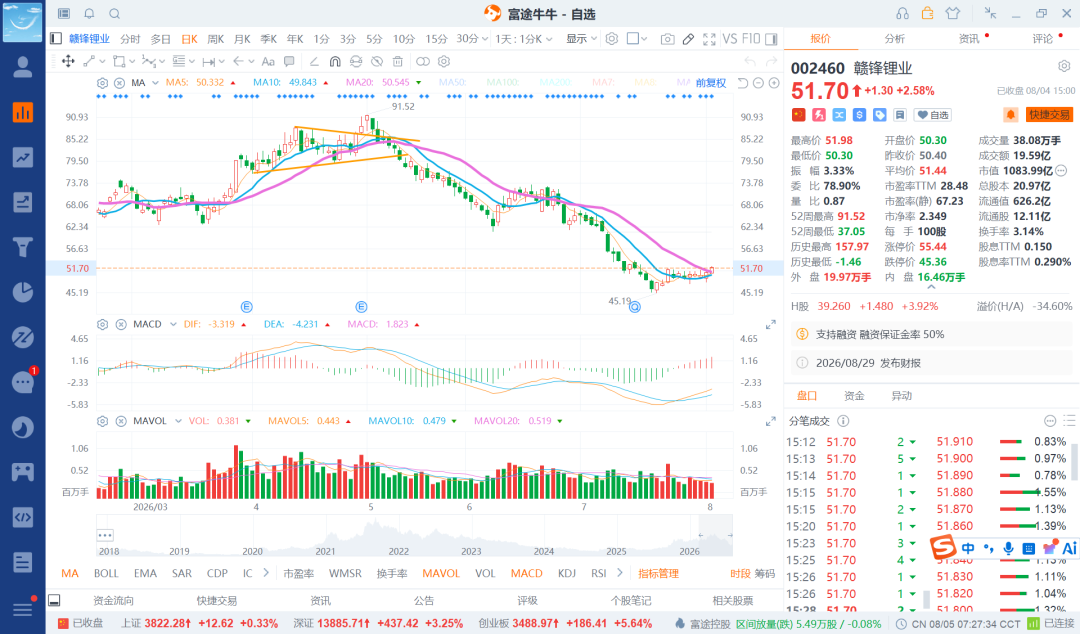Open the 显示 display dropdown
1080x634 pixels.
581,39
